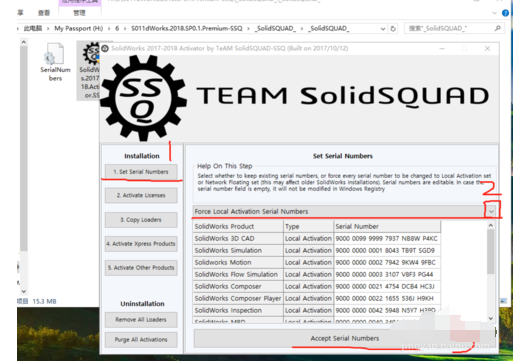Expand the Explorer address history dropdown
The image size is (513, 361).
pyautogui.click(x=383, y=29)
